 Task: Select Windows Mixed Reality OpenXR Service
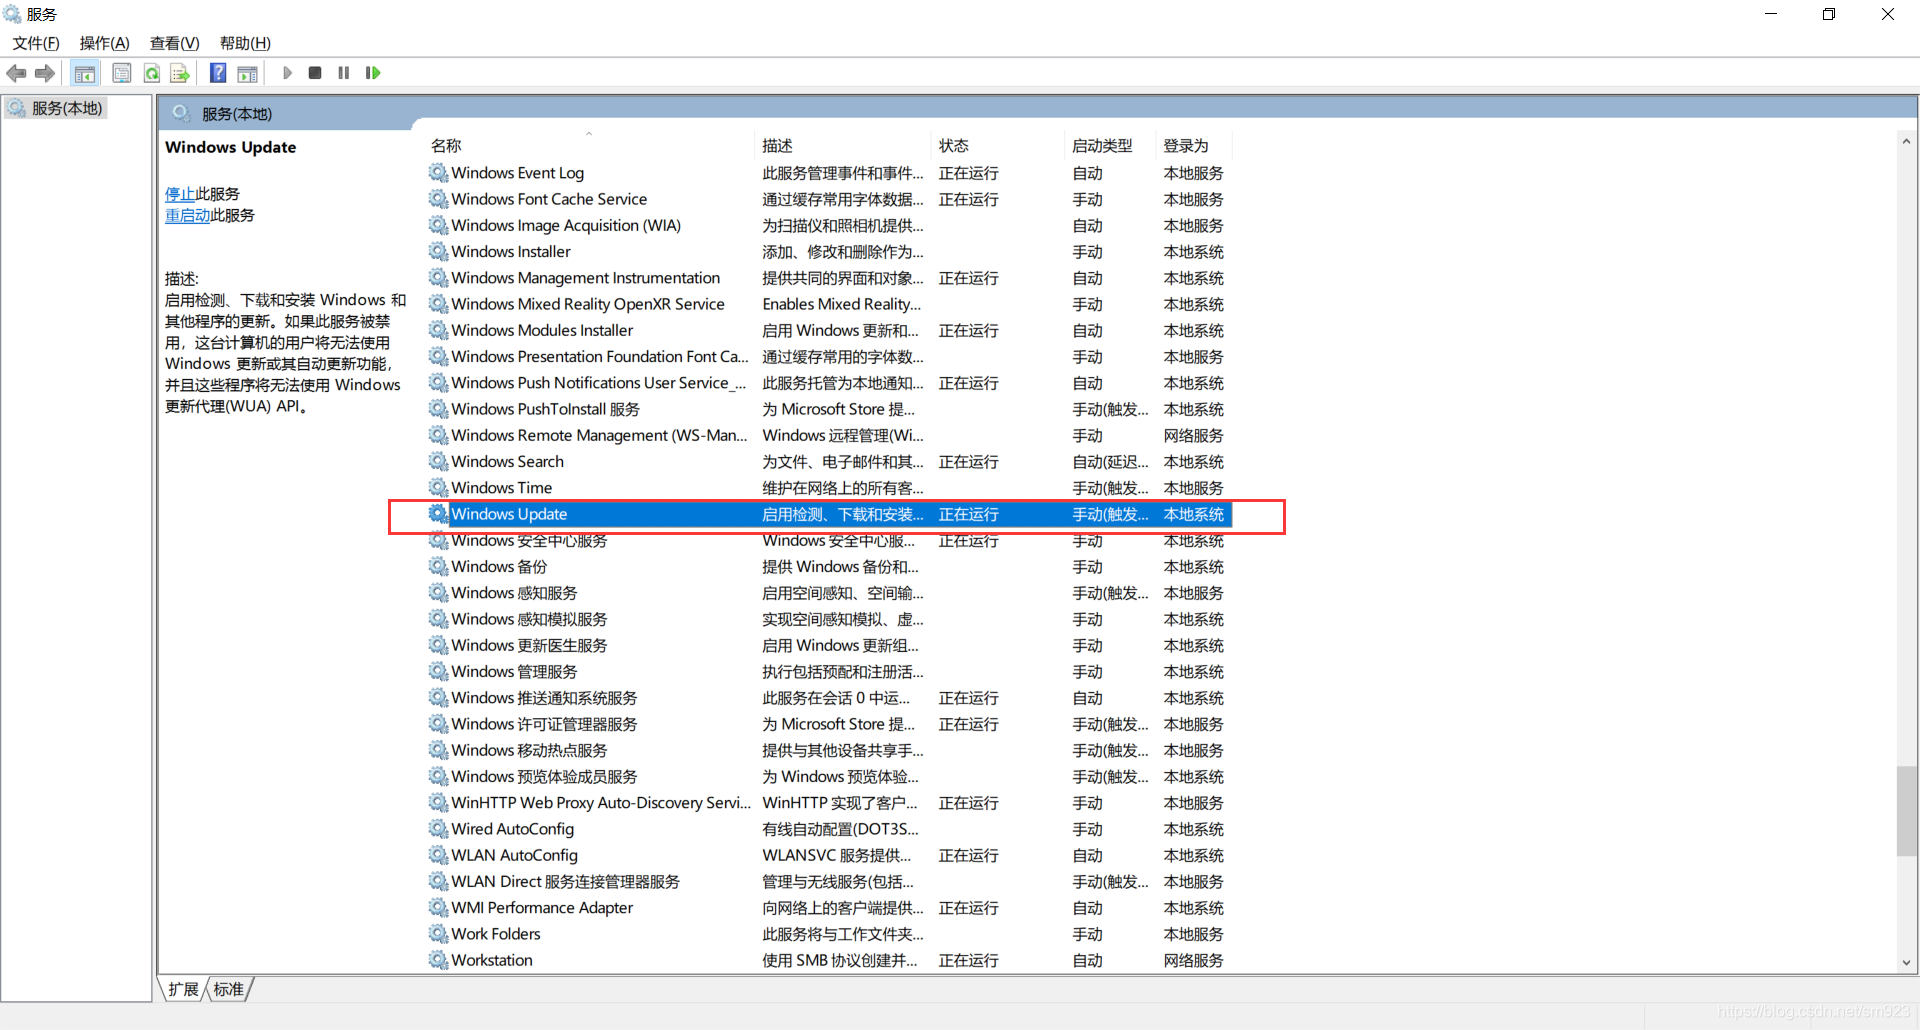[829, 304]
